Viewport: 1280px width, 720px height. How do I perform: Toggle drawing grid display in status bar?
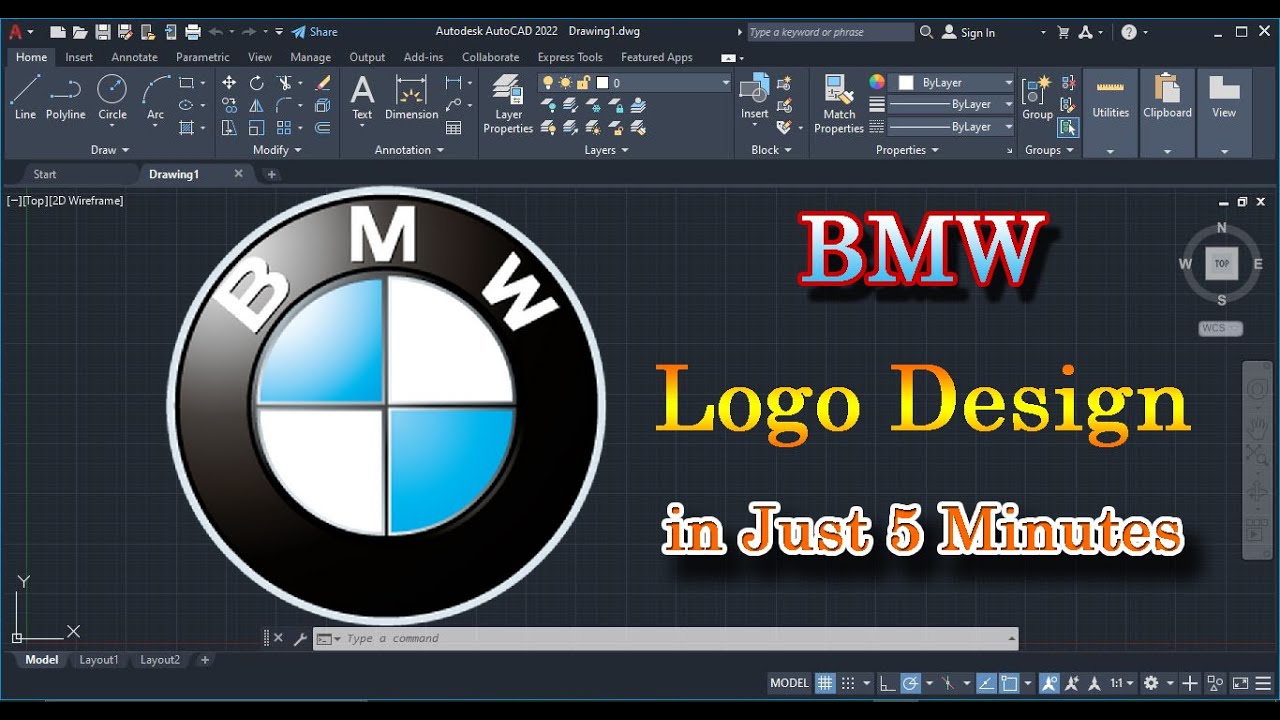[x=825, y=683]
